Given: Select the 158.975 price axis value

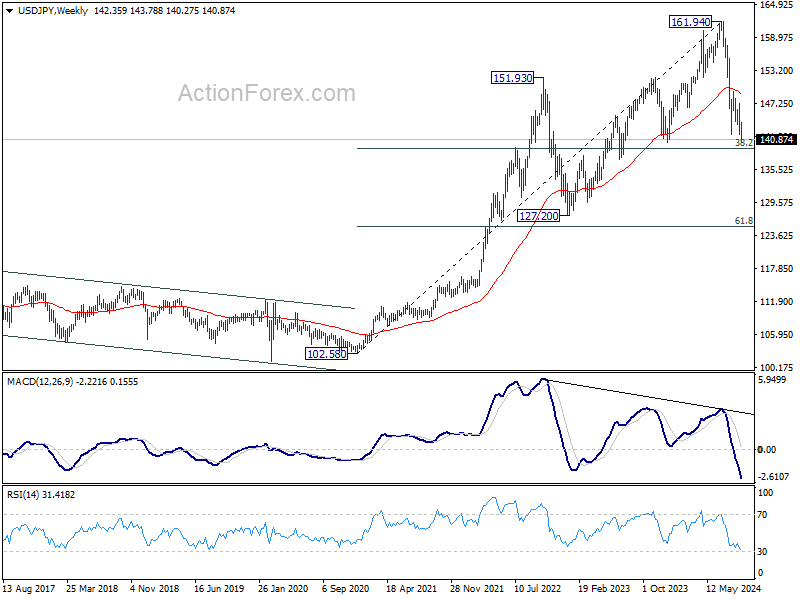Looking at the screenshot, I should [777, 38].
